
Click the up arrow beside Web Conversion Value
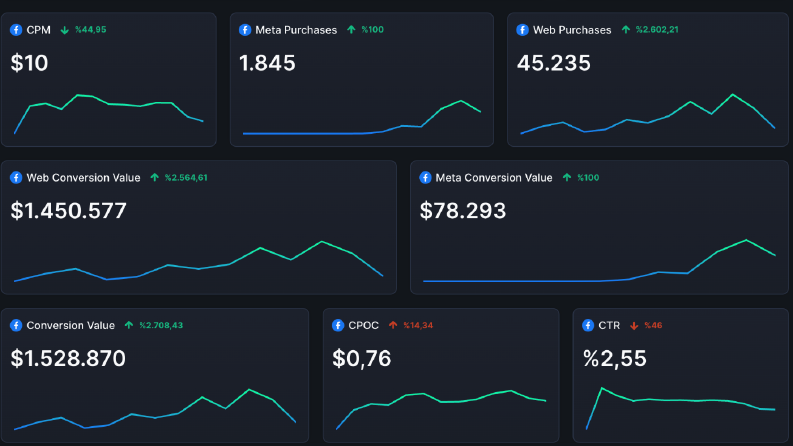pos(154,177)
